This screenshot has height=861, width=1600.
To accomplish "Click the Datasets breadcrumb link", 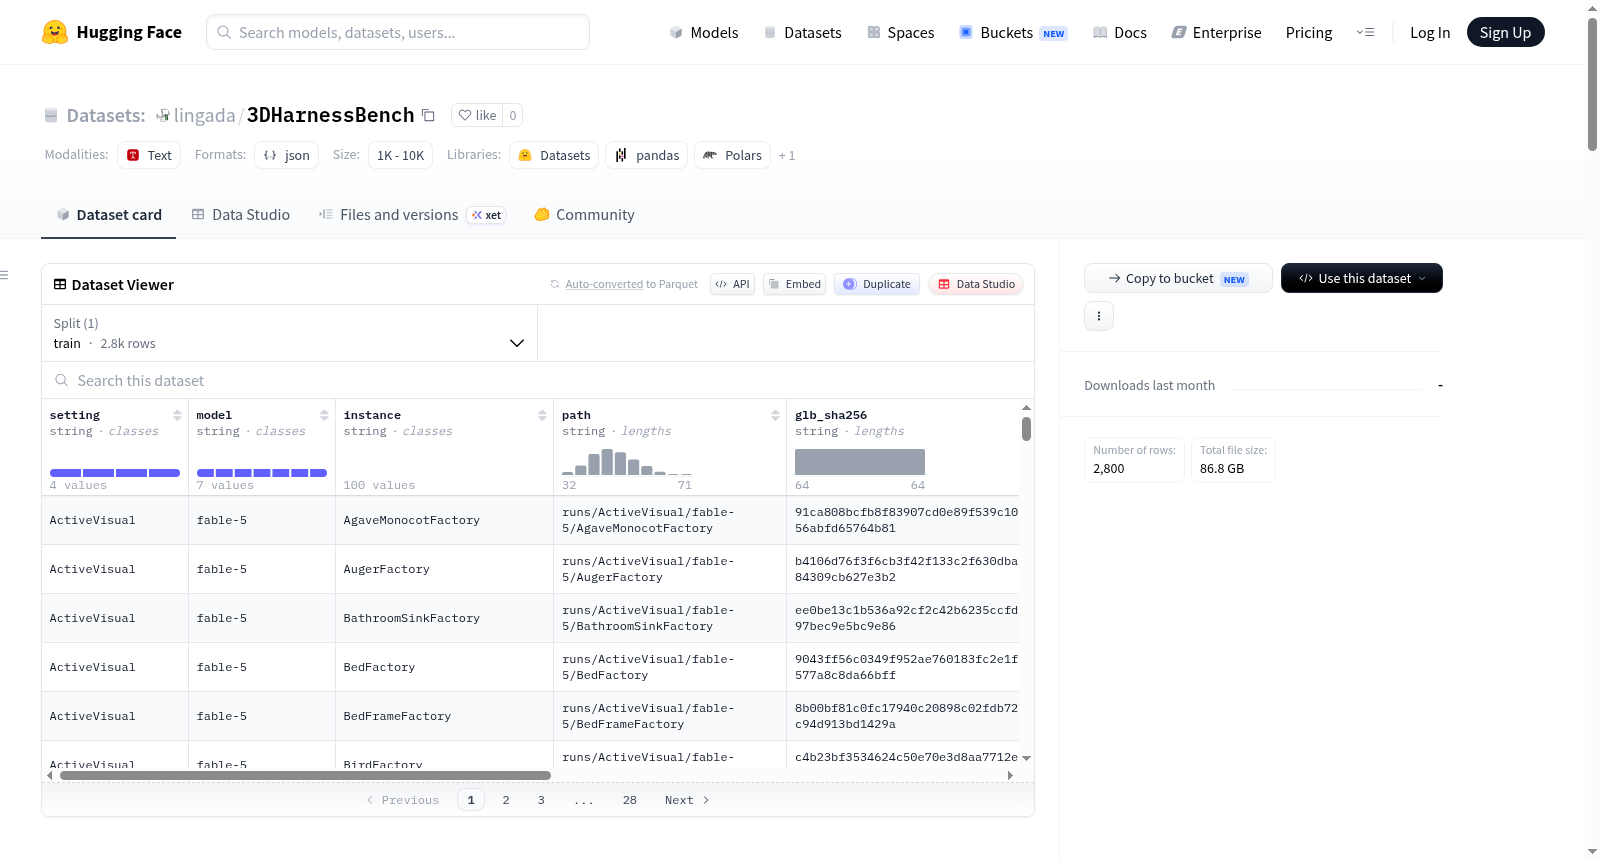I will [x=105, y=115].
